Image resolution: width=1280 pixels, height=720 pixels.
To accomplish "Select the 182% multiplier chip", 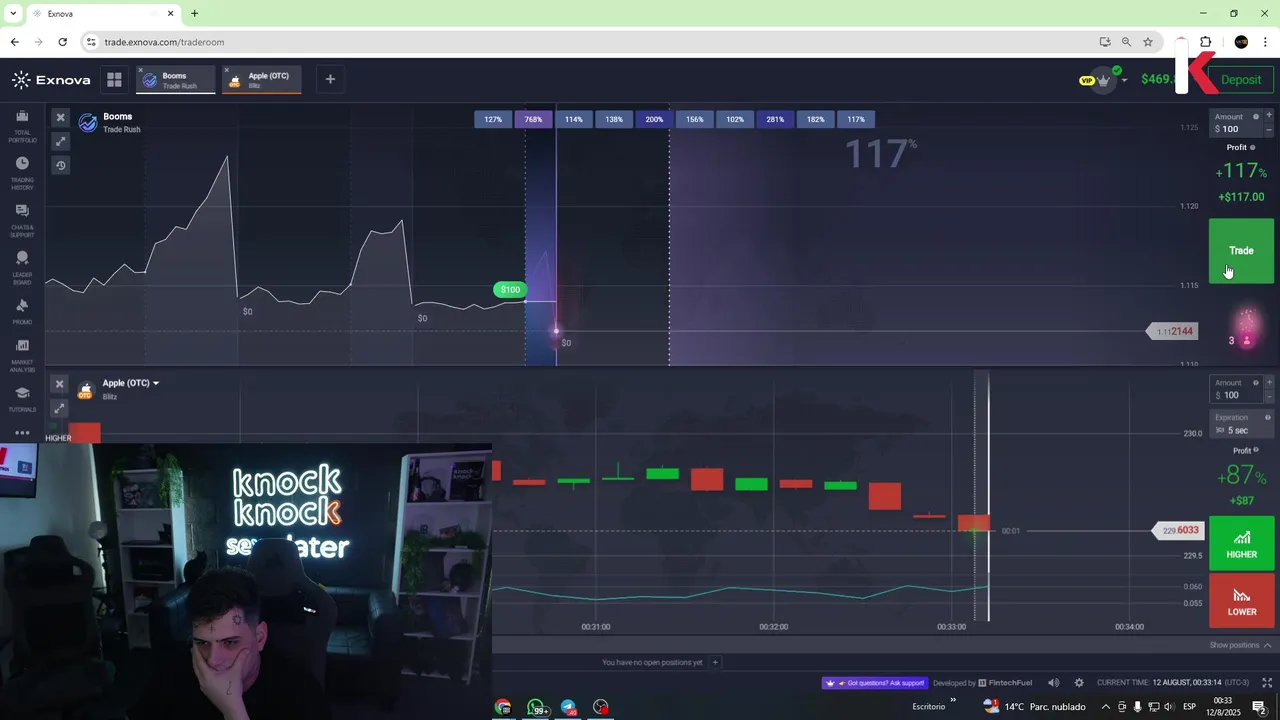I will (x=816, y=119).
